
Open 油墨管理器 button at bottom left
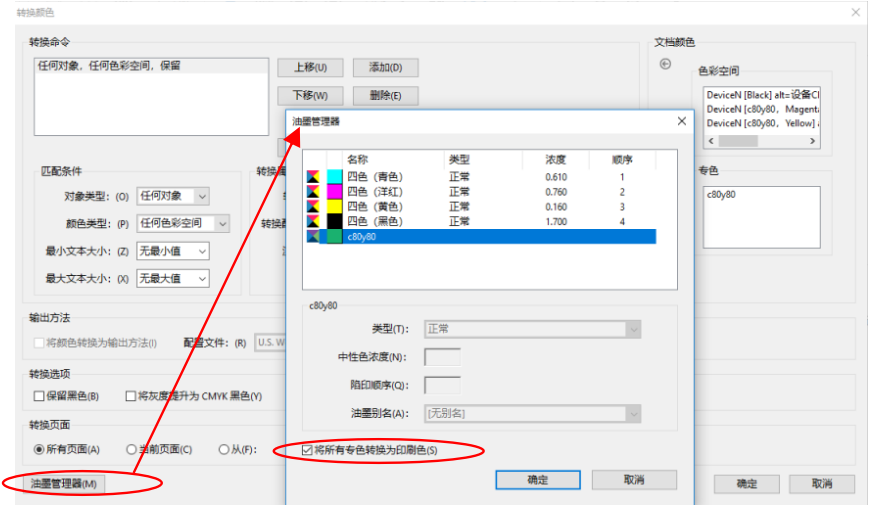point(65,484)
